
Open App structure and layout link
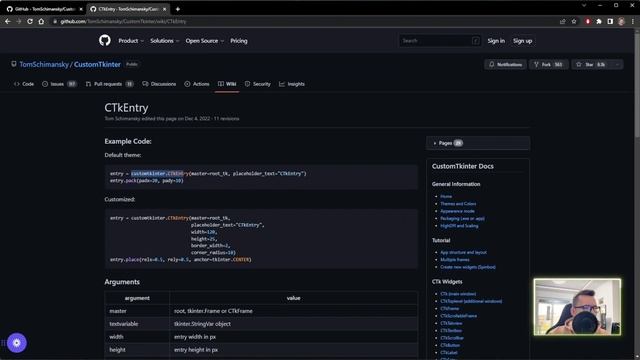click(463, 252)
